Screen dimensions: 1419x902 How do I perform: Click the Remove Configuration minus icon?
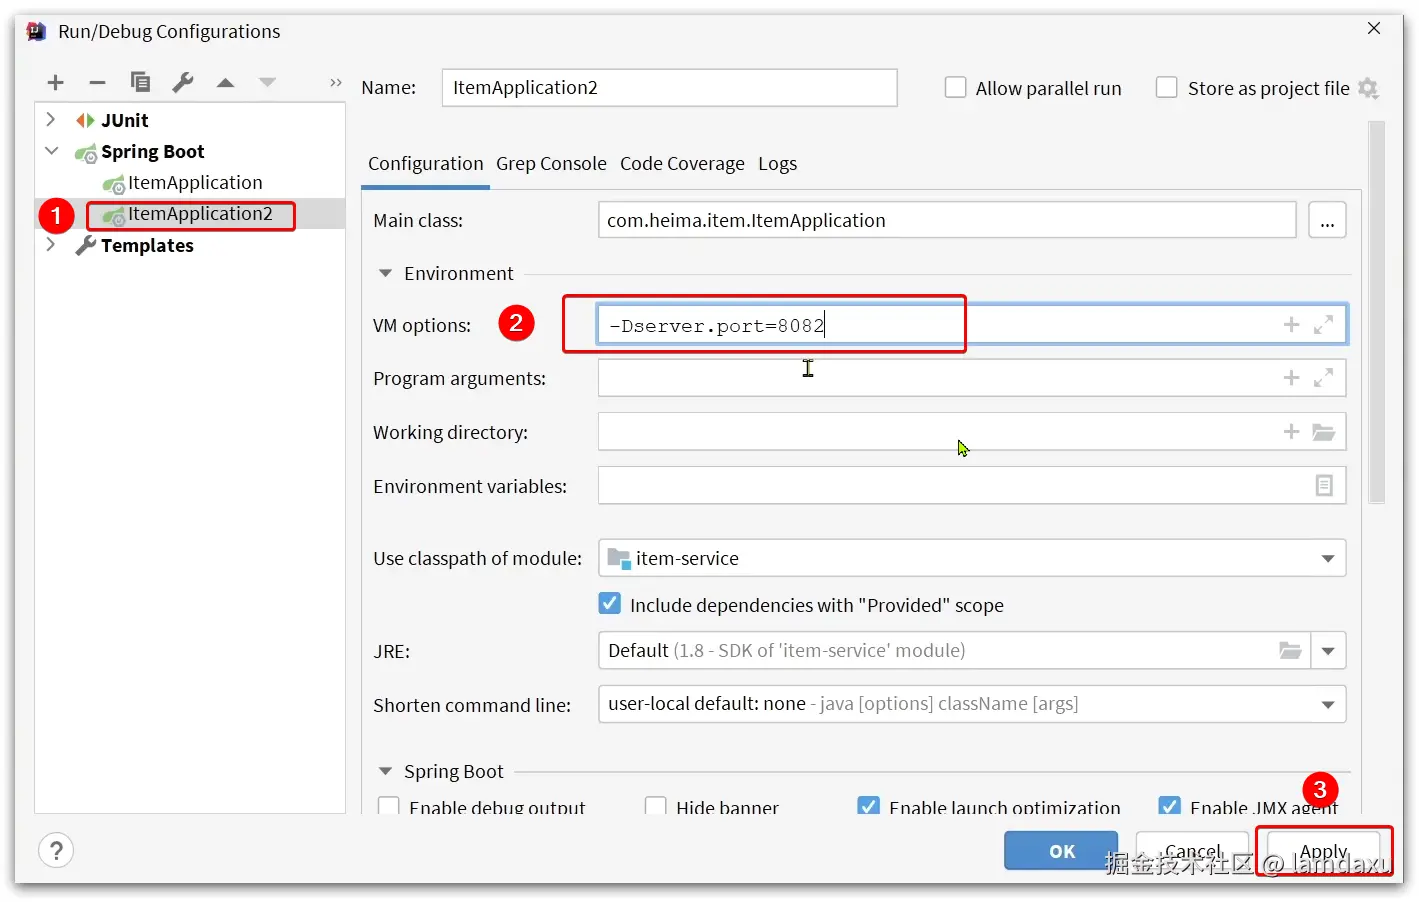[97, 83]
